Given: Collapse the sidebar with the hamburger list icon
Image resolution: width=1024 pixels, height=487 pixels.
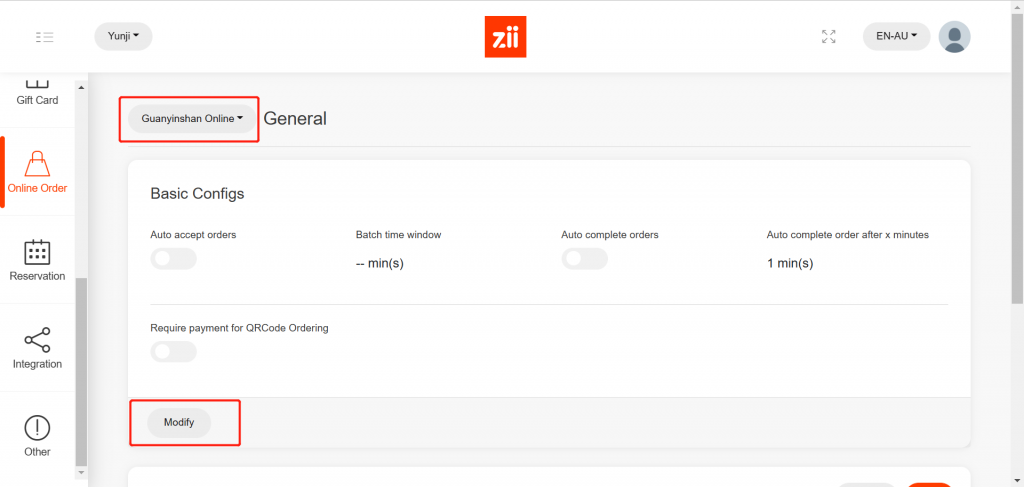Looking at the screenshot, I should [x=44, y=37].
